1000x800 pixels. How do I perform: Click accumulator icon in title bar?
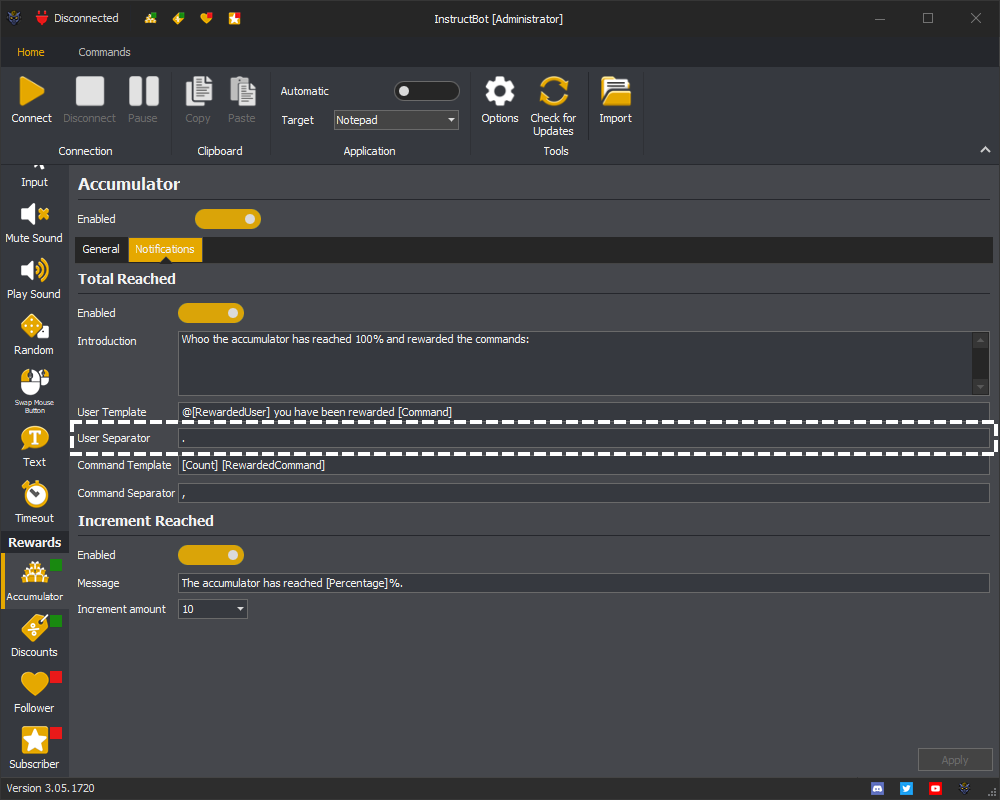[151, 19]
